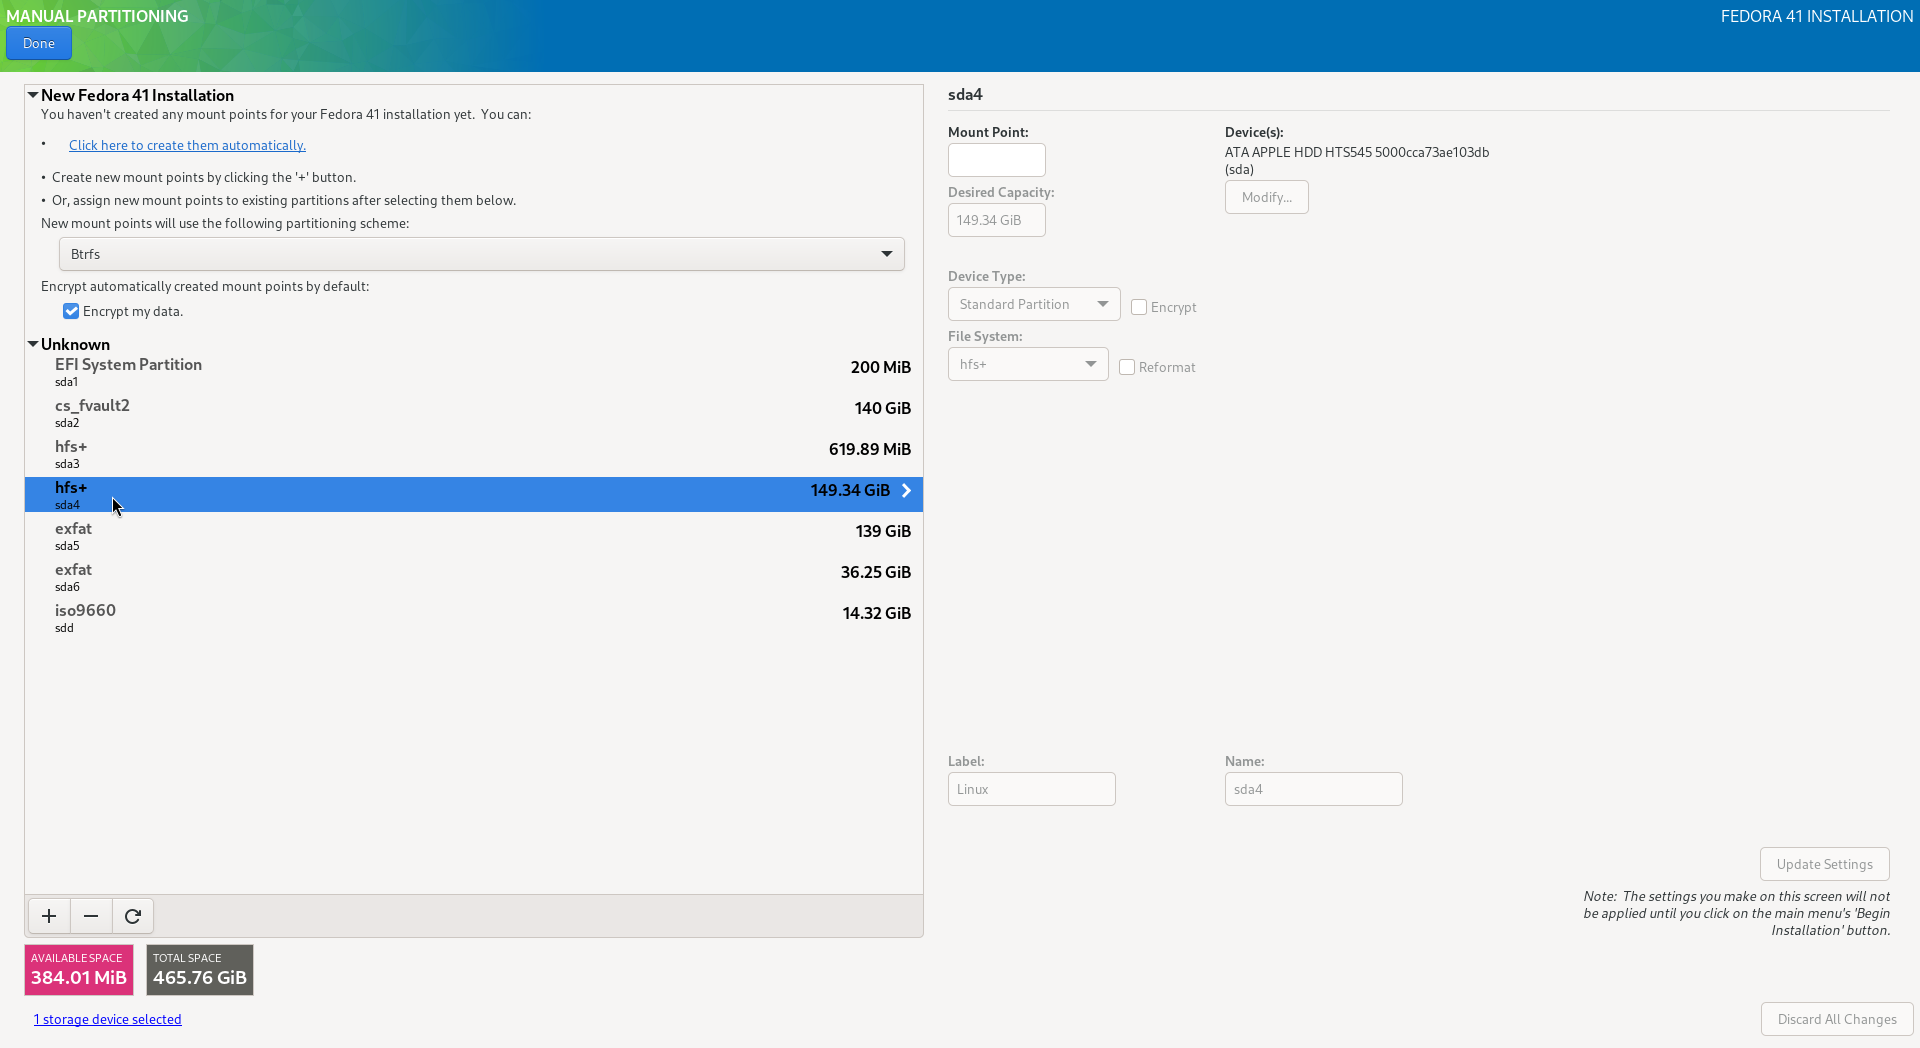Select iso9660 sdd row

click(x=474, y=617)
